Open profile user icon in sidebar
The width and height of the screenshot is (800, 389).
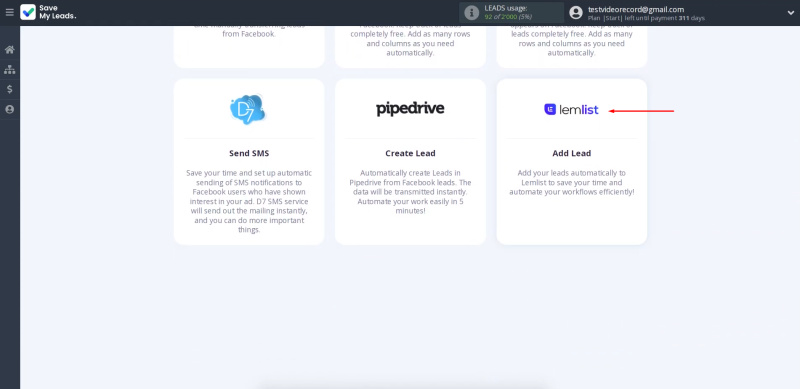(x=10, y=109)
